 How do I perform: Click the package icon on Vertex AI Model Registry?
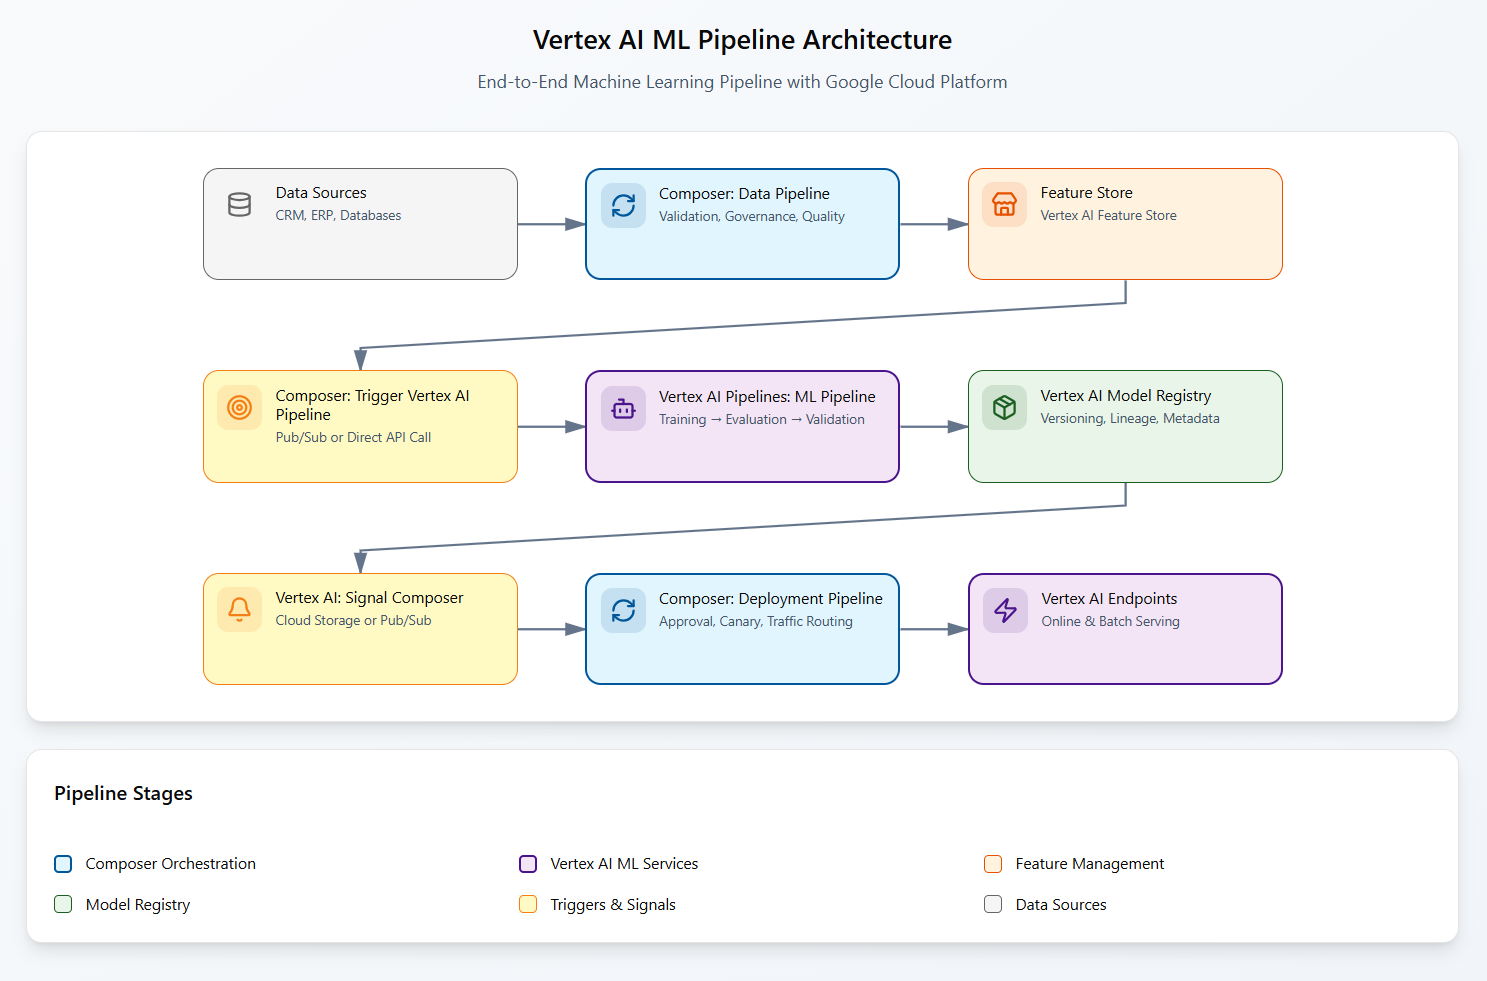coord(1004,407)
